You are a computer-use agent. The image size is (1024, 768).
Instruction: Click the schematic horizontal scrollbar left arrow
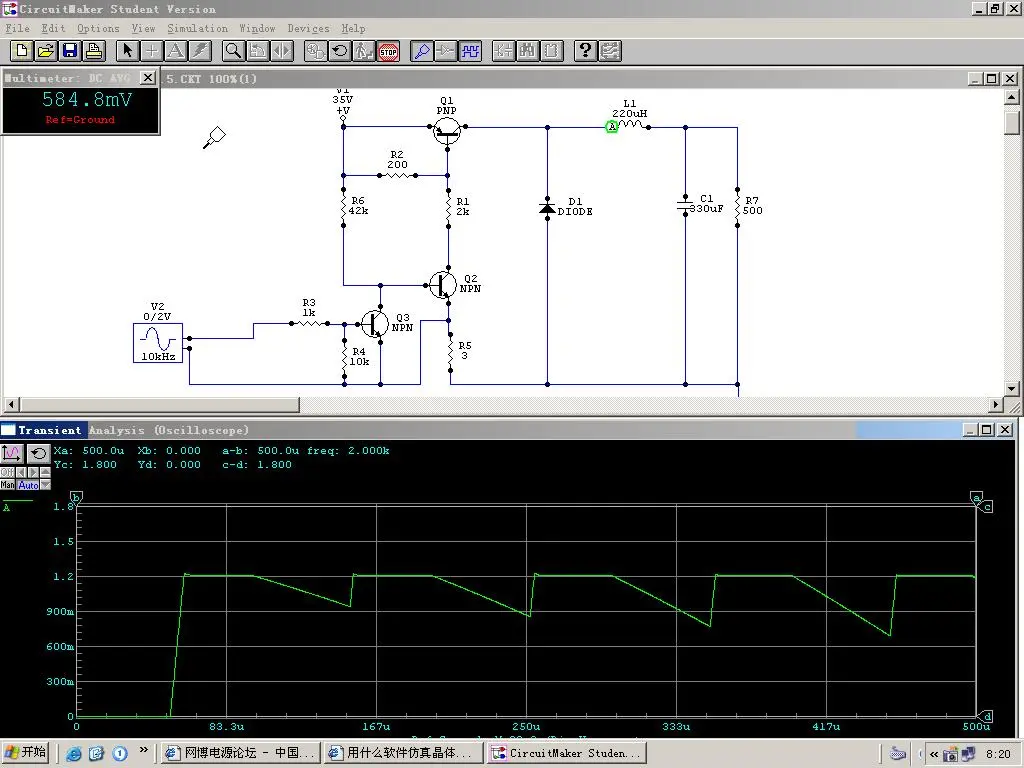[x=10, y=405]
